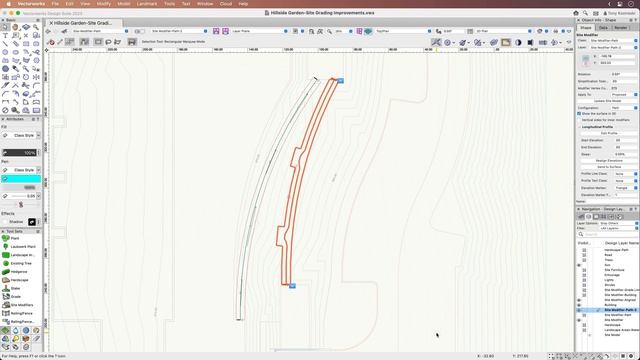The width and height of the screenshot is (640, 360).
Task: Select the Rectangle tool in Basic palette
Action: click(x=26, y=44)
